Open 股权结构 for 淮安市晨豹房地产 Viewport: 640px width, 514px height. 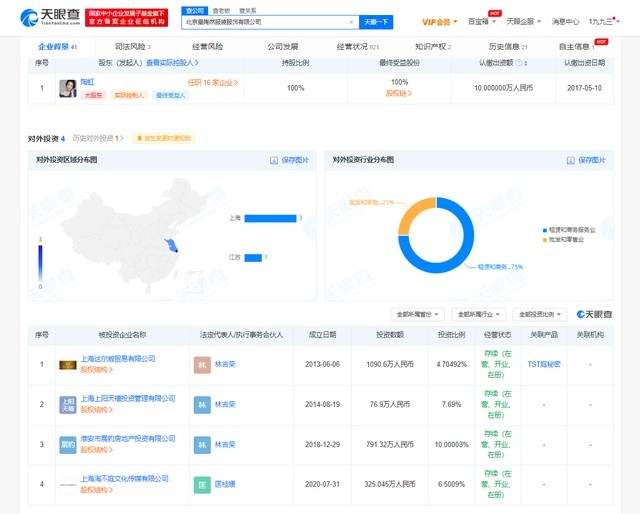[96, 449]
